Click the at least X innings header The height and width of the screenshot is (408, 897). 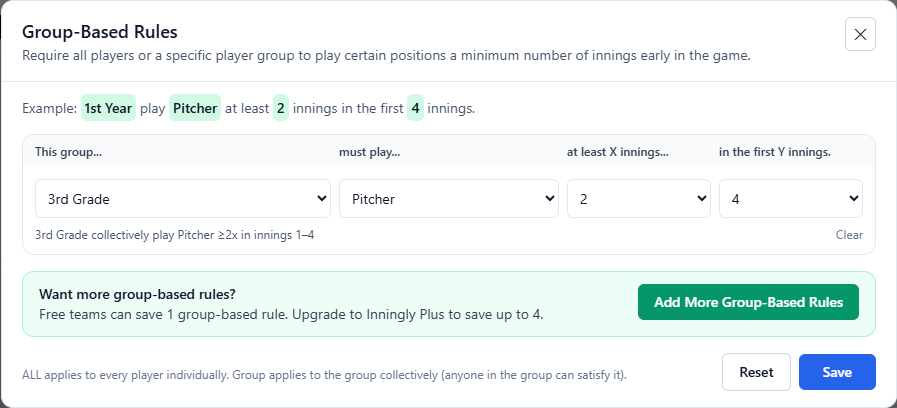point(618,152)
